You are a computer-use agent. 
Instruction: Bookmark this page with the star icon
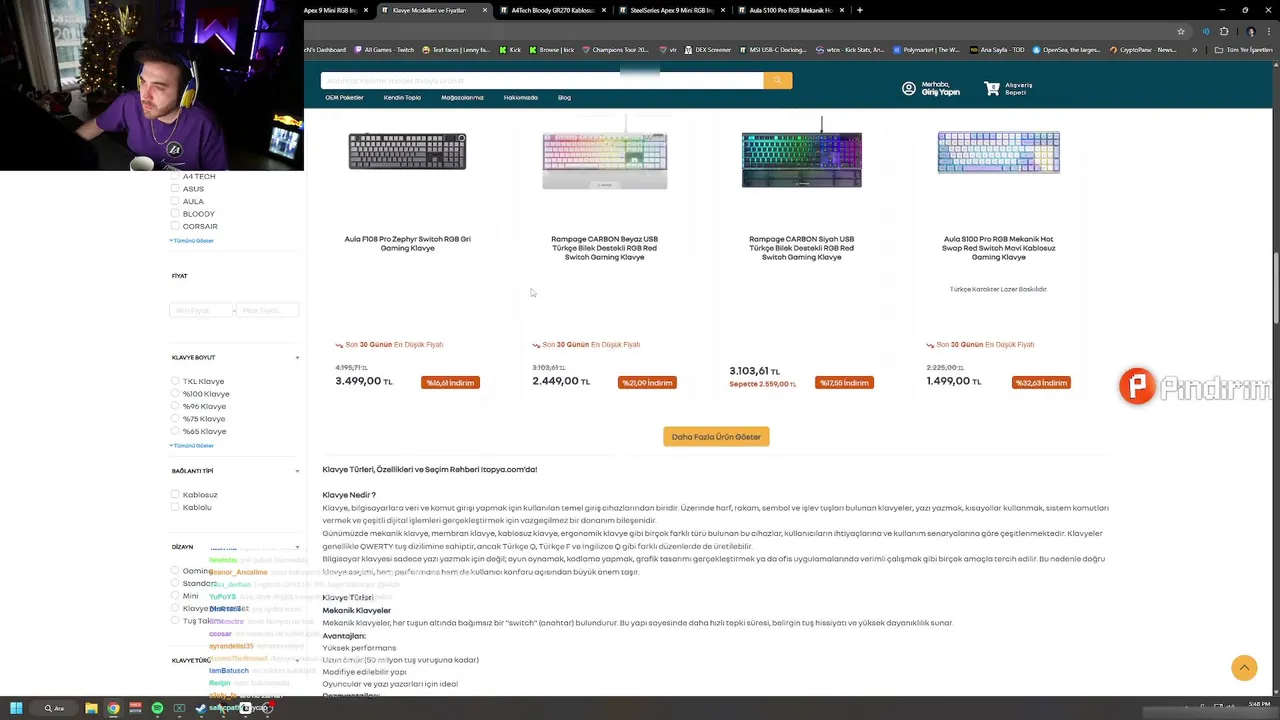coord(1181,31)
